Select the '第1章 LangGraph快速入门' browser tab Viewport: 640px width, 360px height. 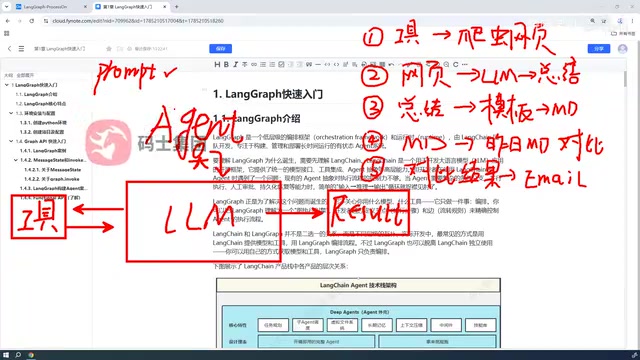pos(131,7)
